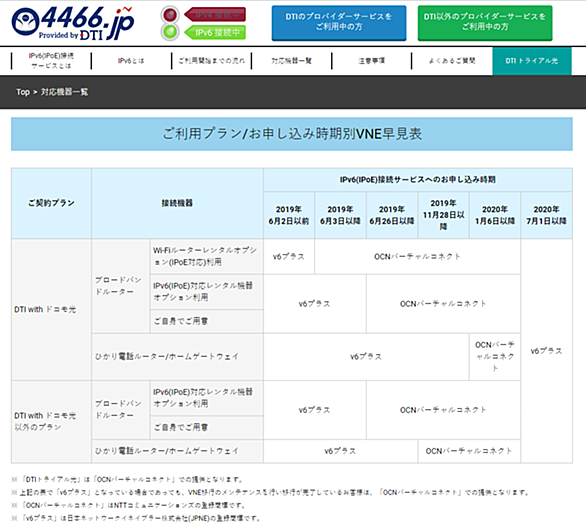Screen dimensions: 586x531
Task: Go to the IPv6とは menu item
Action: pyautogui.click(x=131, y=61)
